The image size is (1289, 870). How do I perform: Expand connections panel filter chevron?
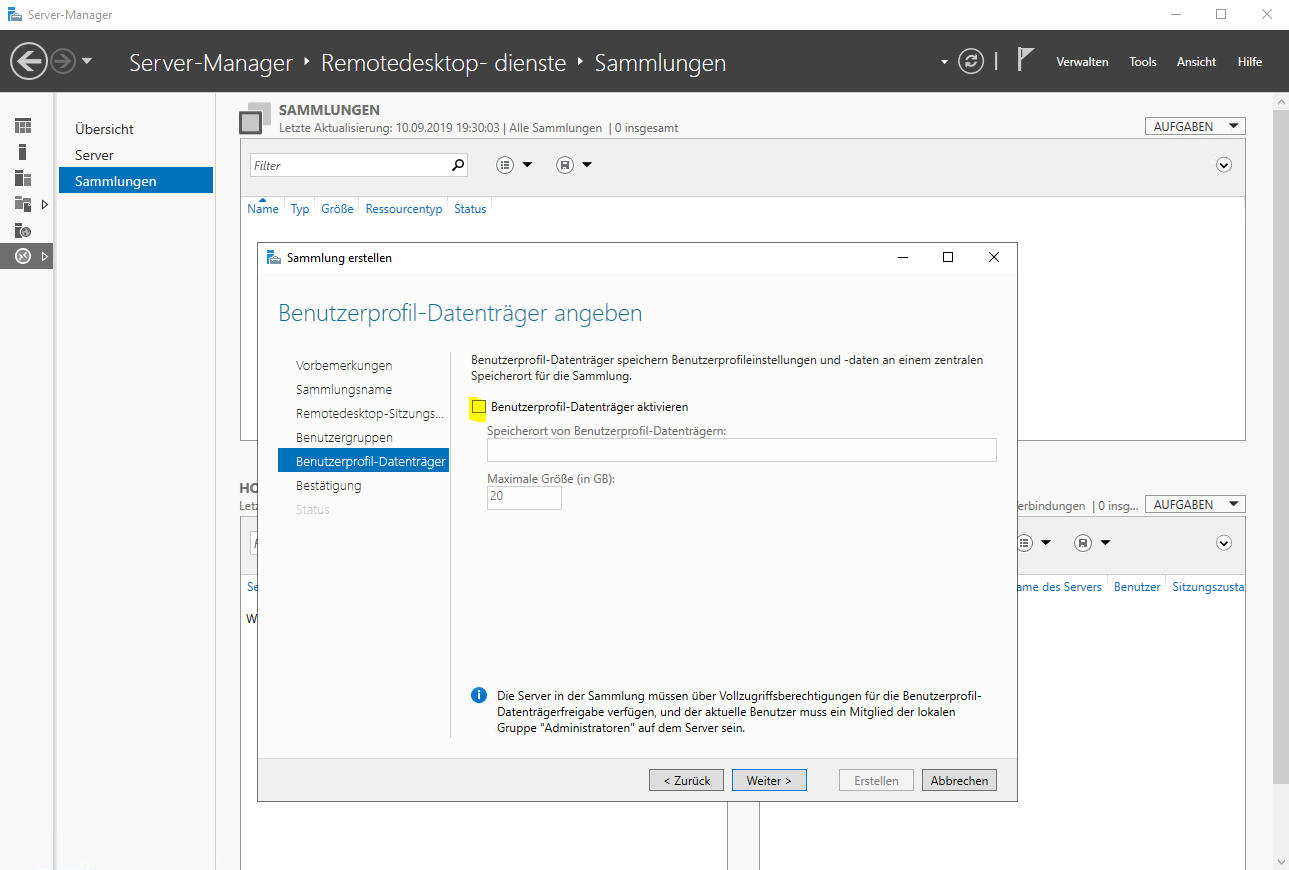point(1224,542)
